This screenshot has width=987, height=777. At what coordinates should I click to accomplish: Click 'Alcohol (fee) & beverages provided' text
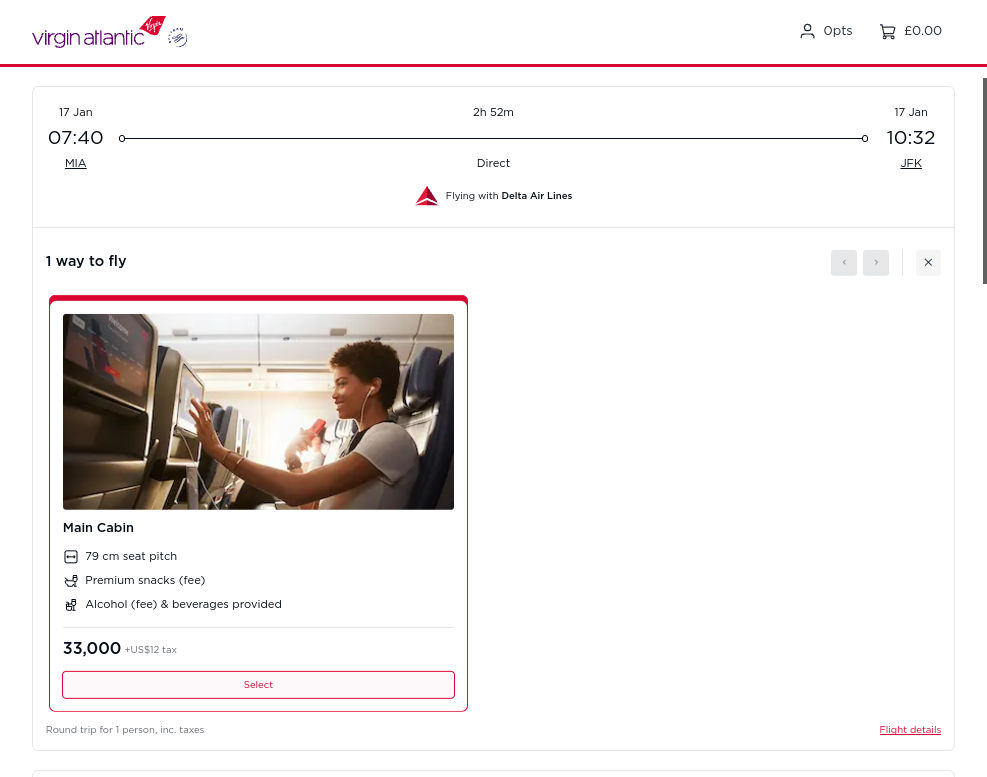[x=183, y=604]
